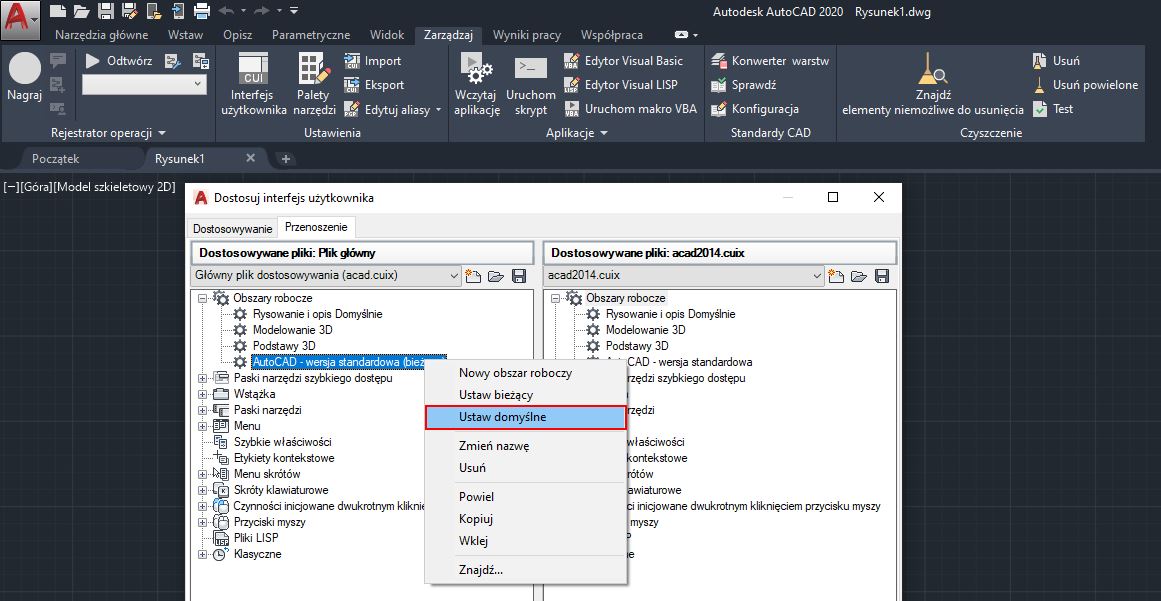Click open-file icon in right acad2014.cuix pane
This screenshot has height=601, width=1161.
[859, 276]
